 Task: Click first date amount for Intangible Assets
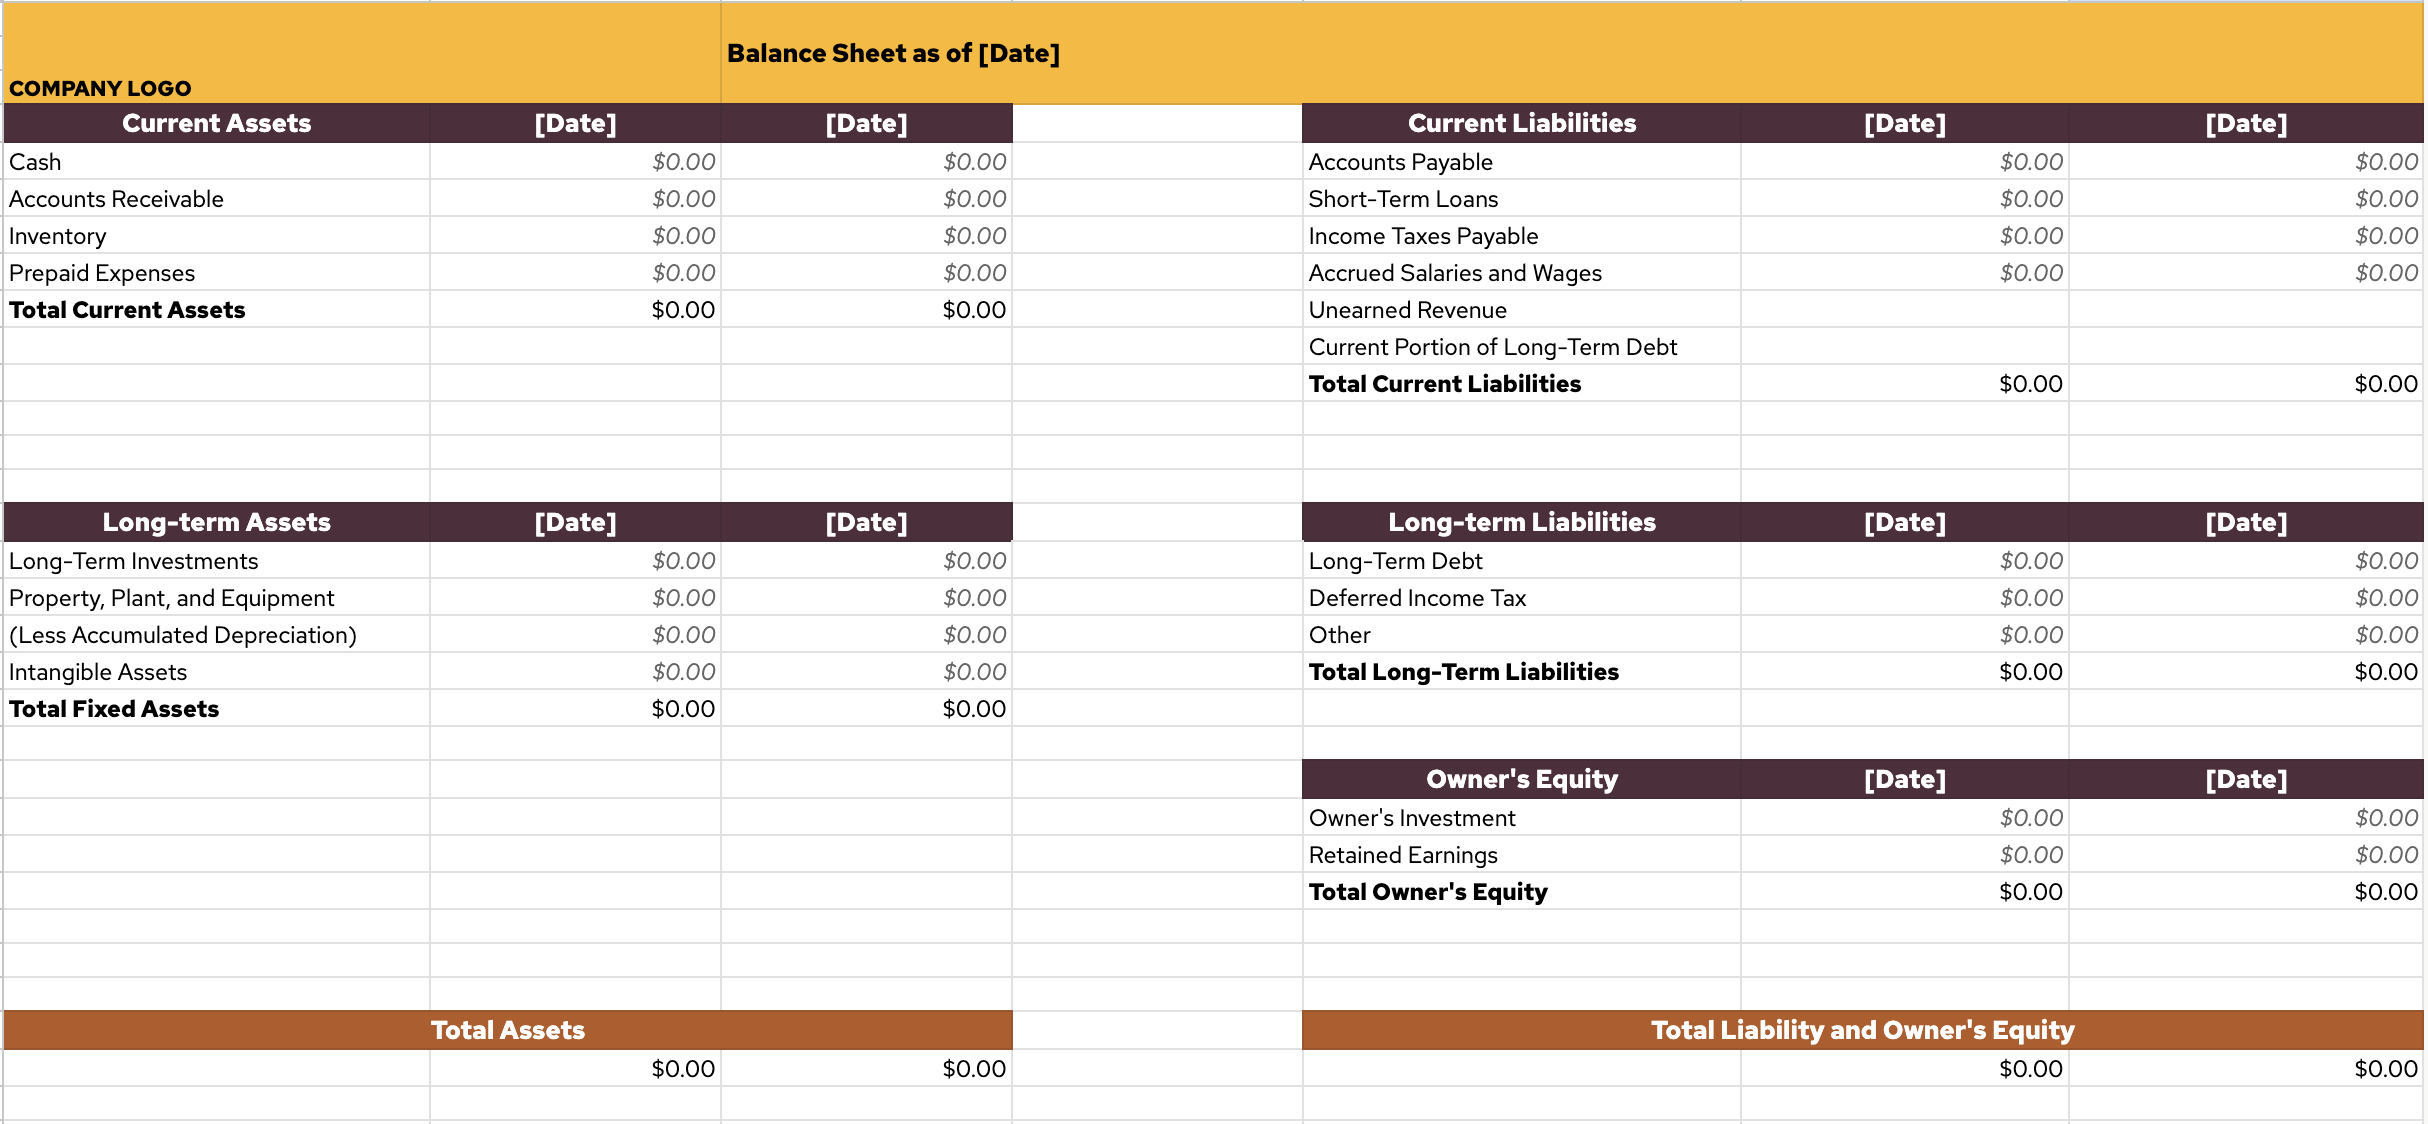[683, 672]
